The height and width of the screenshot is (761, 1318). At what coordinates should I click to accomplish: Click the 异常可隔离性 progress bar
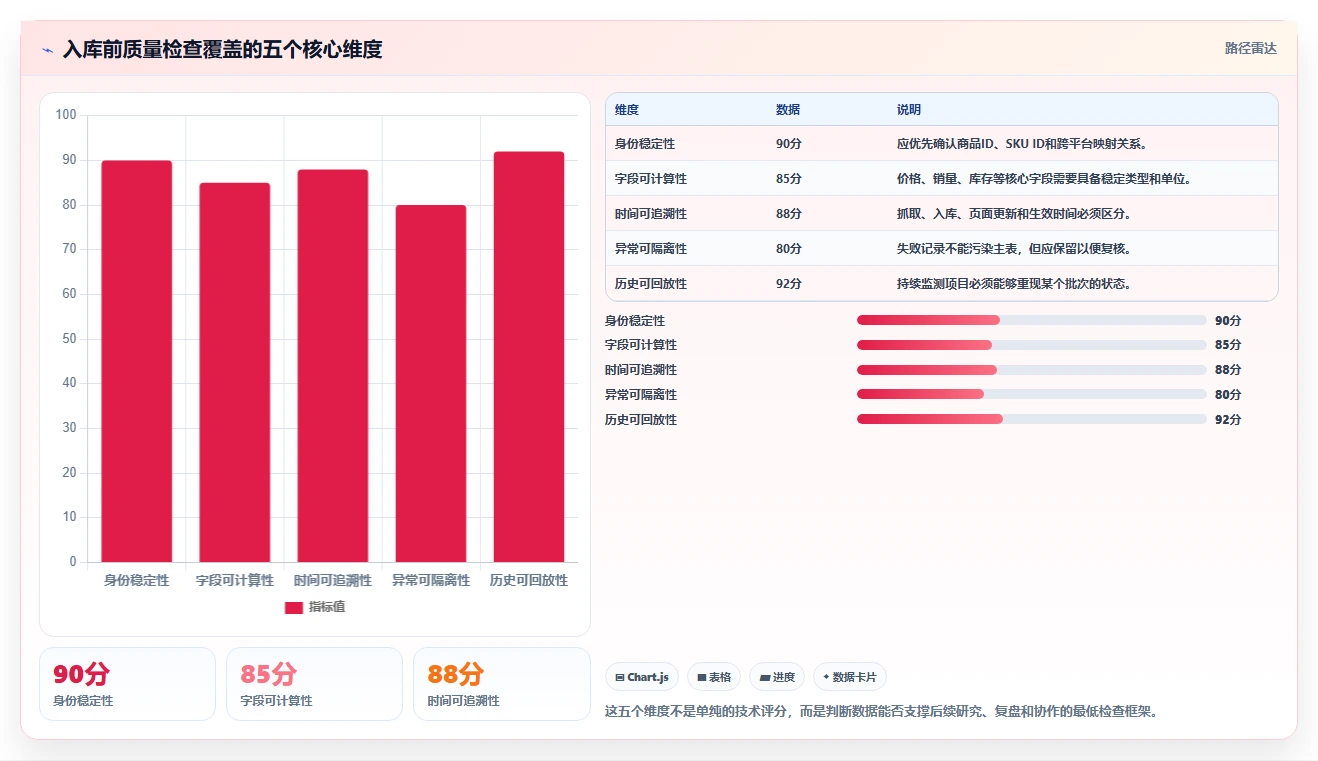click(x=1032, y=394)
